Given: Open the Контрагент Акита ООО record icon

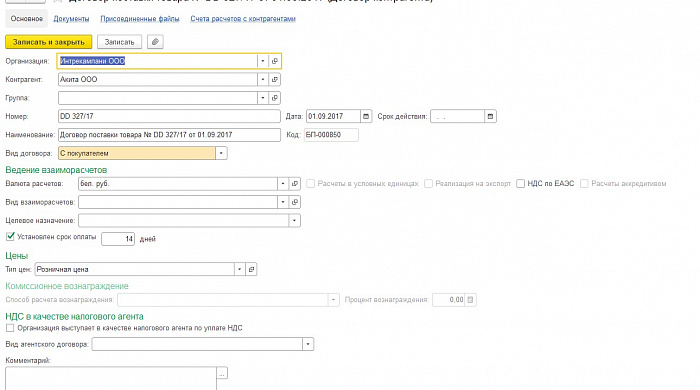Looking at the screenshot, I should pos(275,79).
